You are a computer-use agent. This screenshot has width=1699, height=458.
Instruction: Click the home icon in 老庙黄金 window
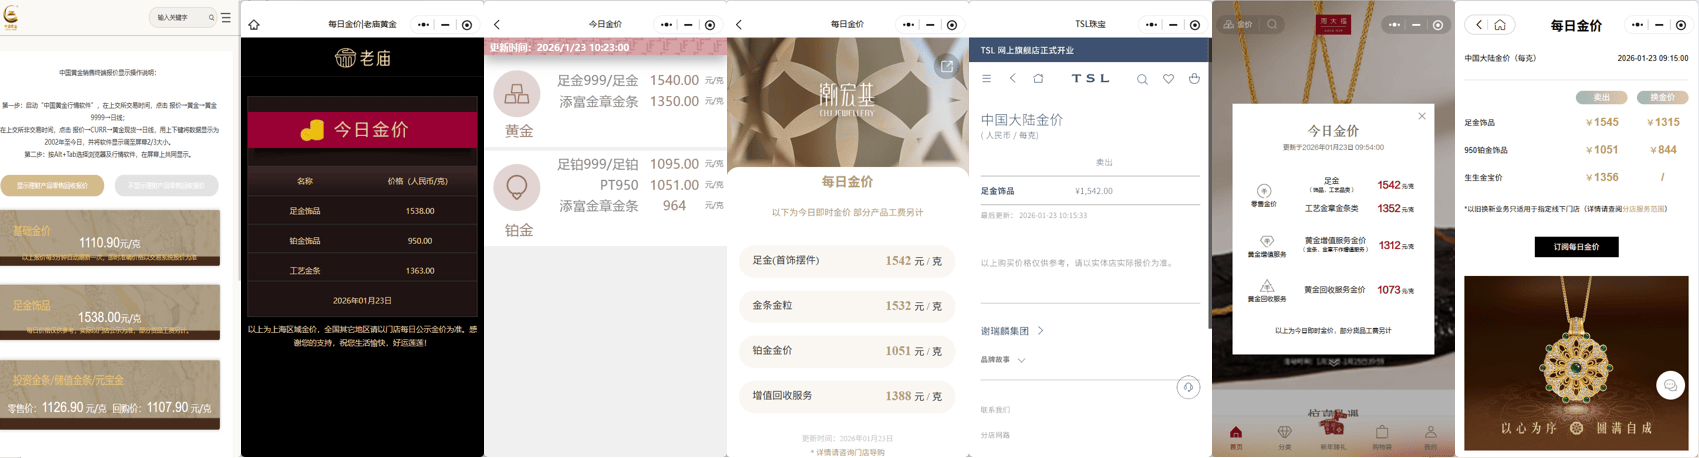254,25
